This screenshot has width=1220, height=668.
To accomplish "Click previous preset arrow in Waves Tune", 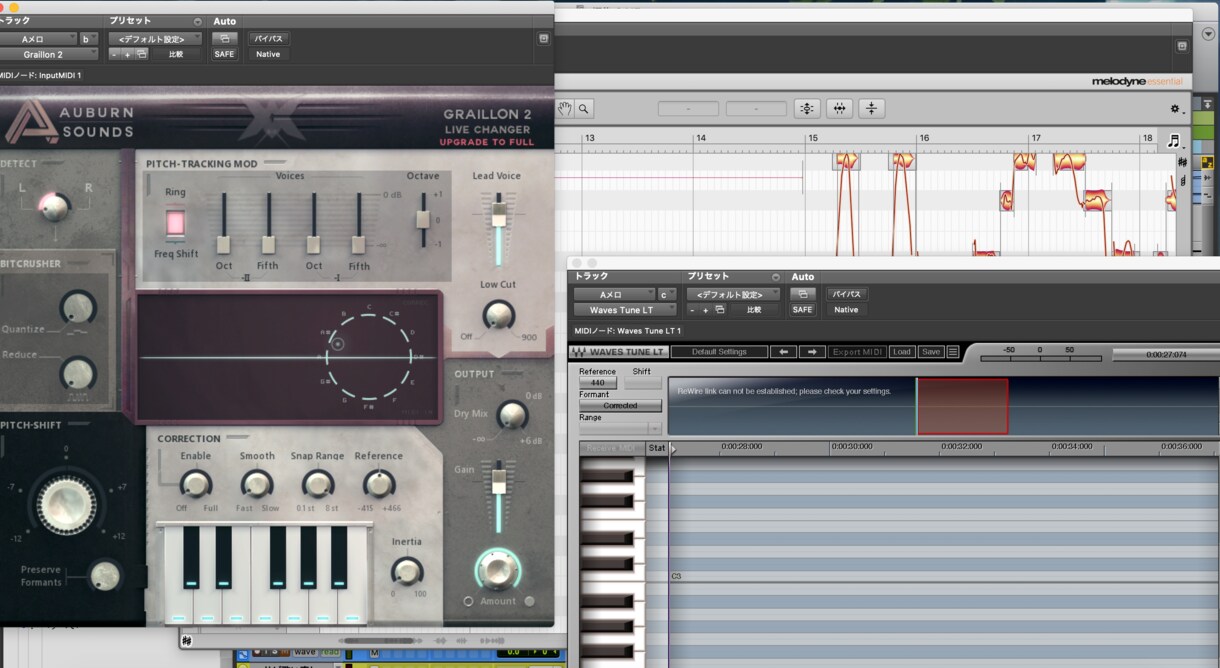I will point(784,352).
